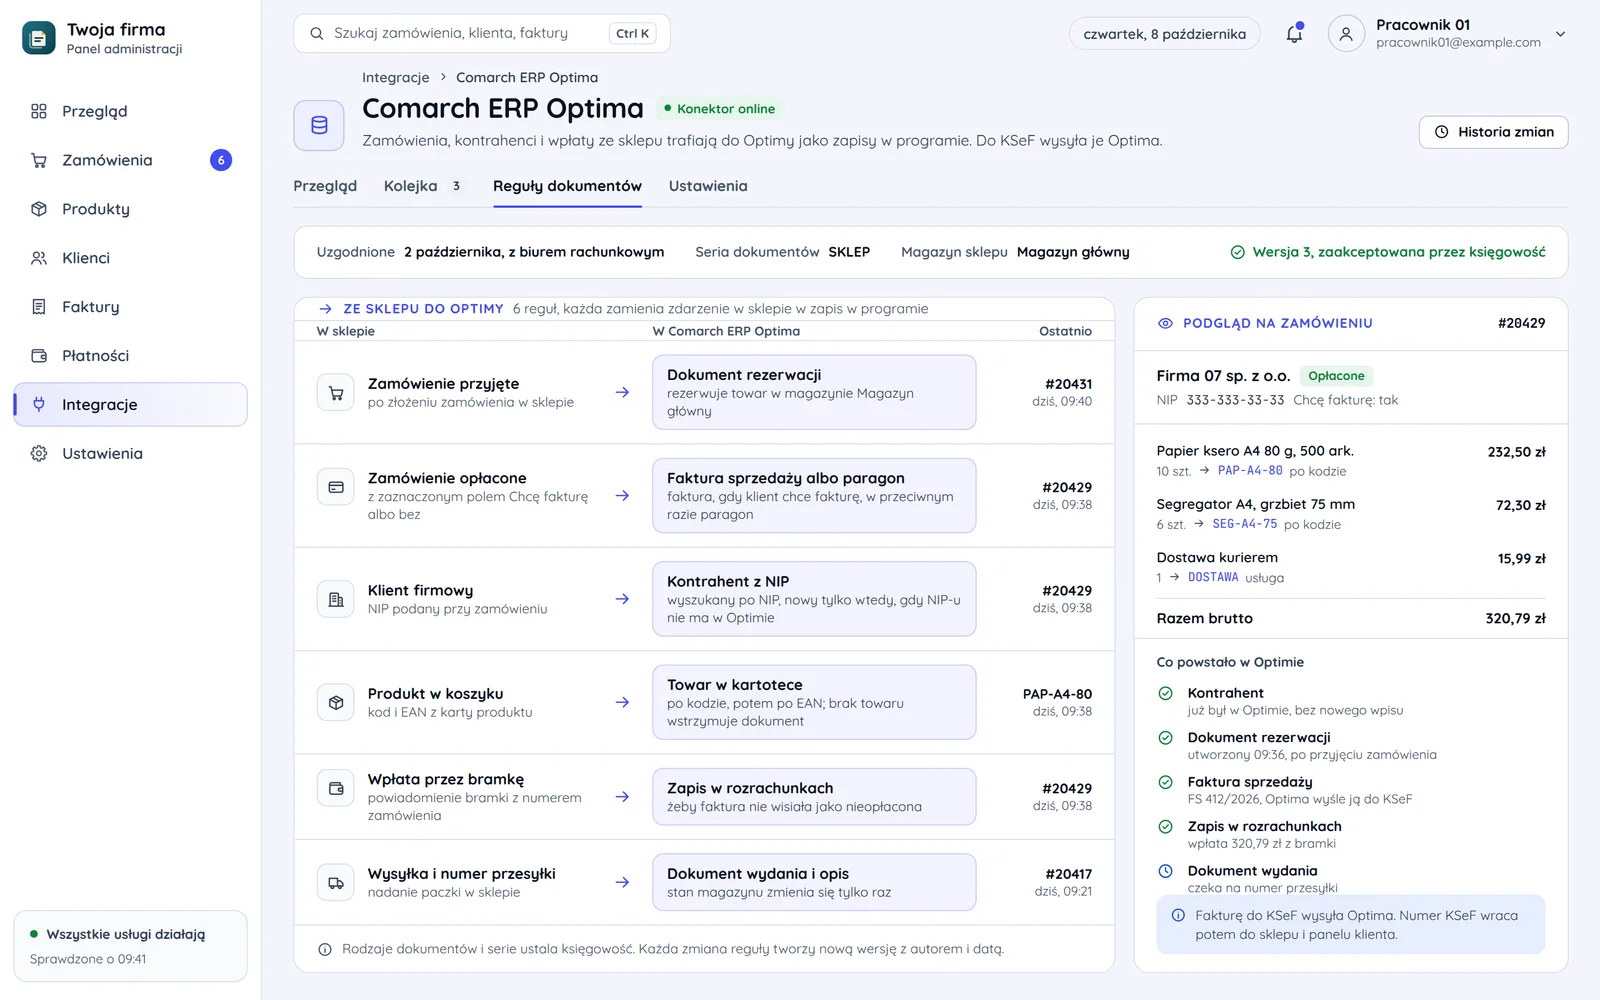The height and width of the screenshot is (1000, 1600).
Task: Click the wallet icon in Wpłata przez bramkę row
Action: tap(336, 788)
